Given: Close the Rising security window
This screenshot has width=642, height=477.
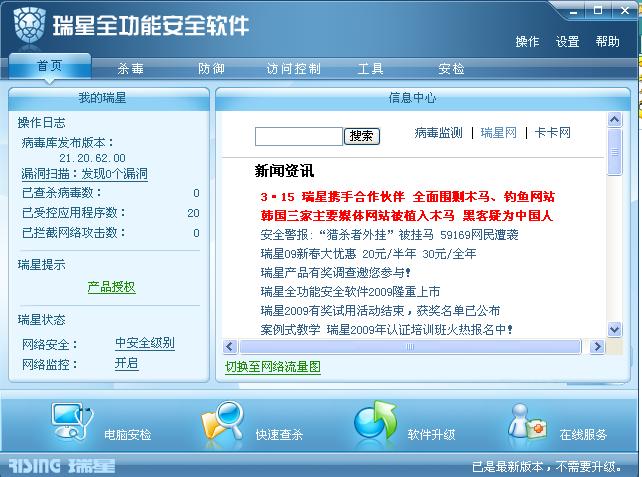Looking at the screenshot, I should 625,11.
